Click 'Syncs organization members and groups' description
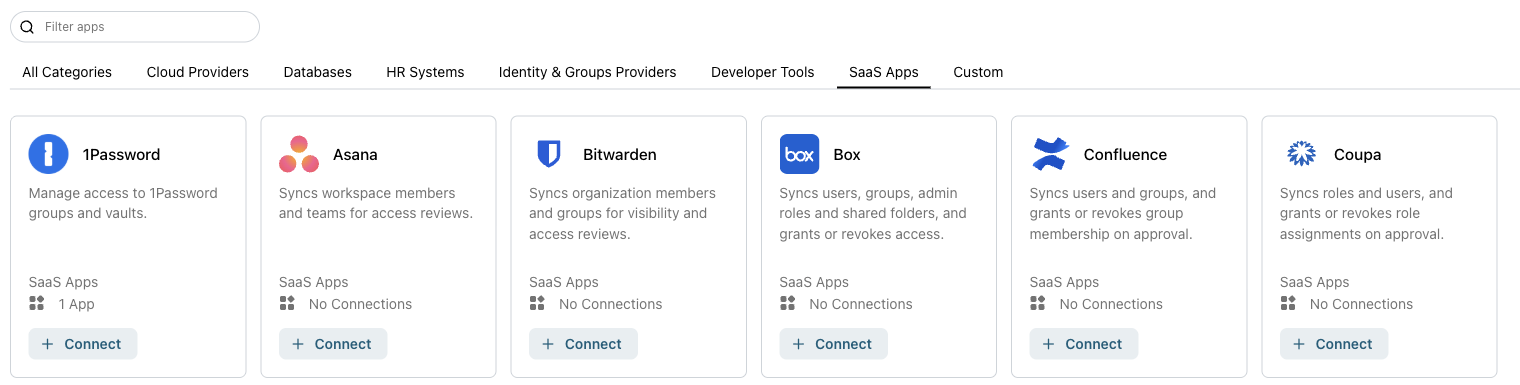This screenshot has height=385, width=1520. (622, 214)
